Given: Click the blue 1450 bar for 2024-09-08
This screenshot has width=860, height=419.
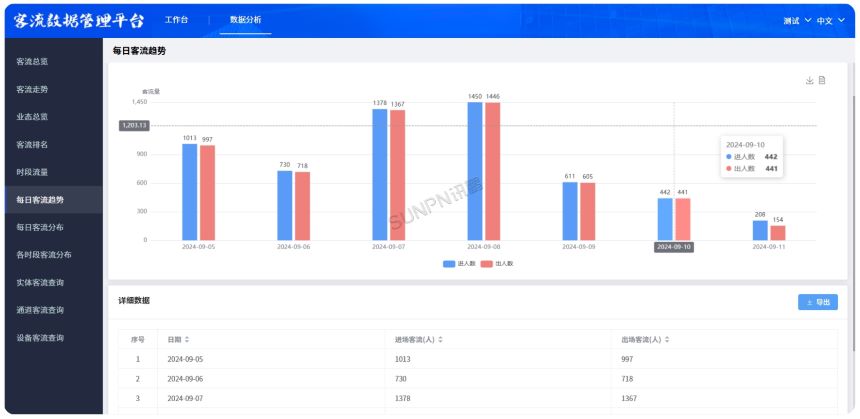Looking at the screenshot, I should pos(475,170).
